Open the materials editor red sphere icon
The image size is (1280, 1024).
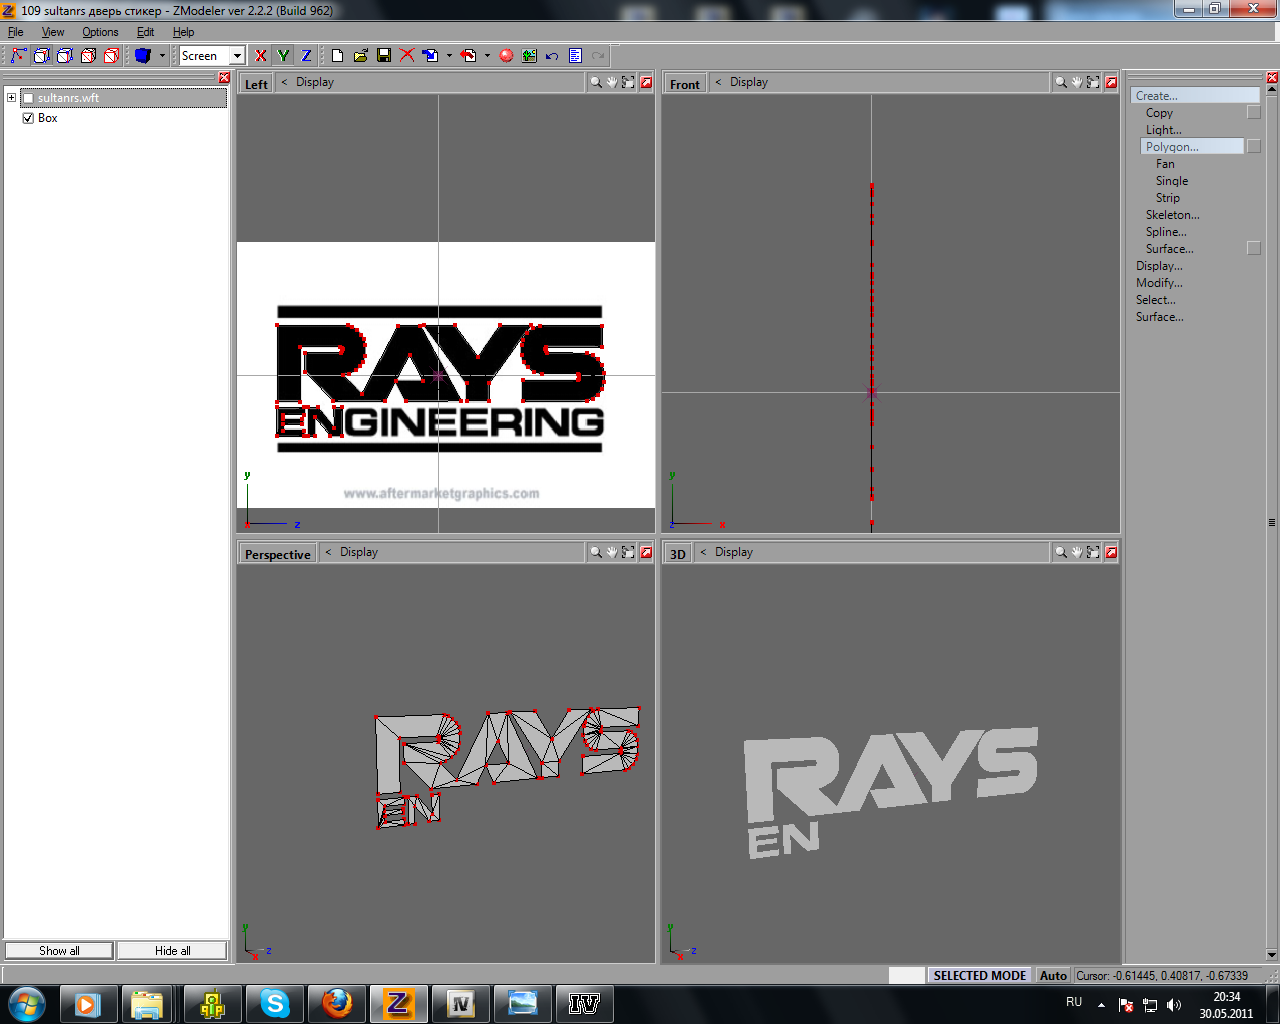506,56
